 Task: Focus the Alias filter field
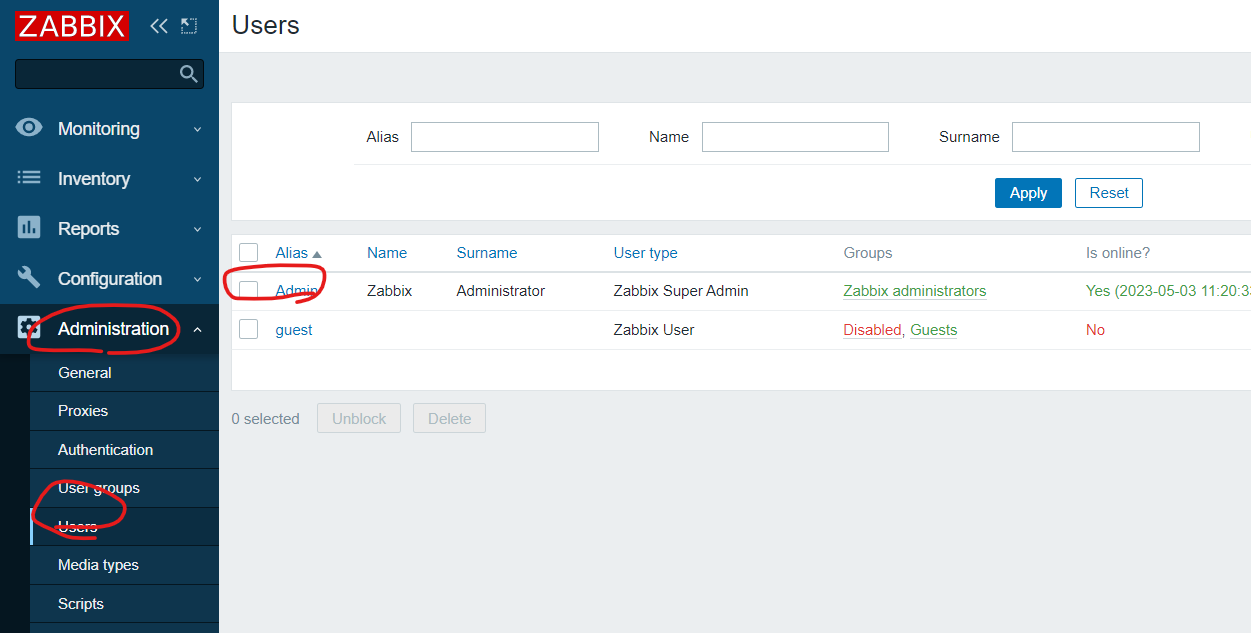[505, 137]
